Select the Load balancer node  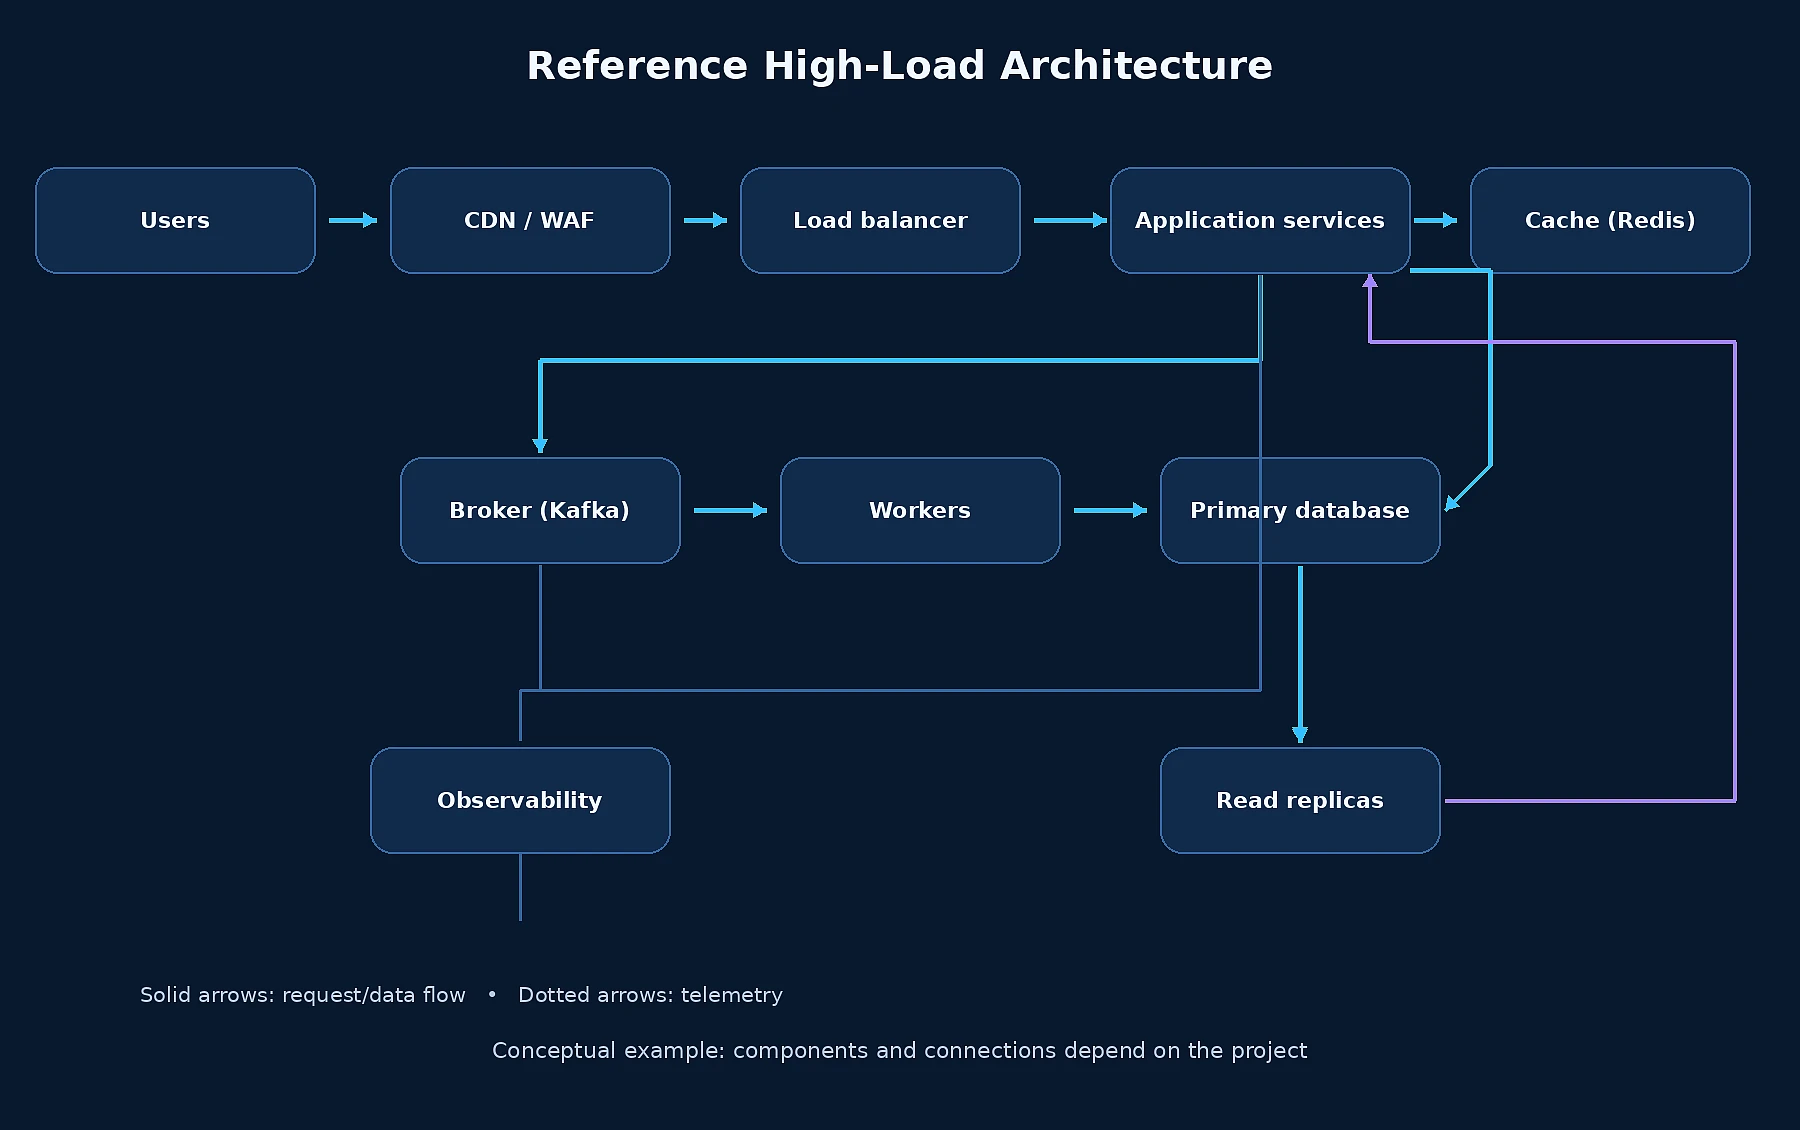coord(880,220)
